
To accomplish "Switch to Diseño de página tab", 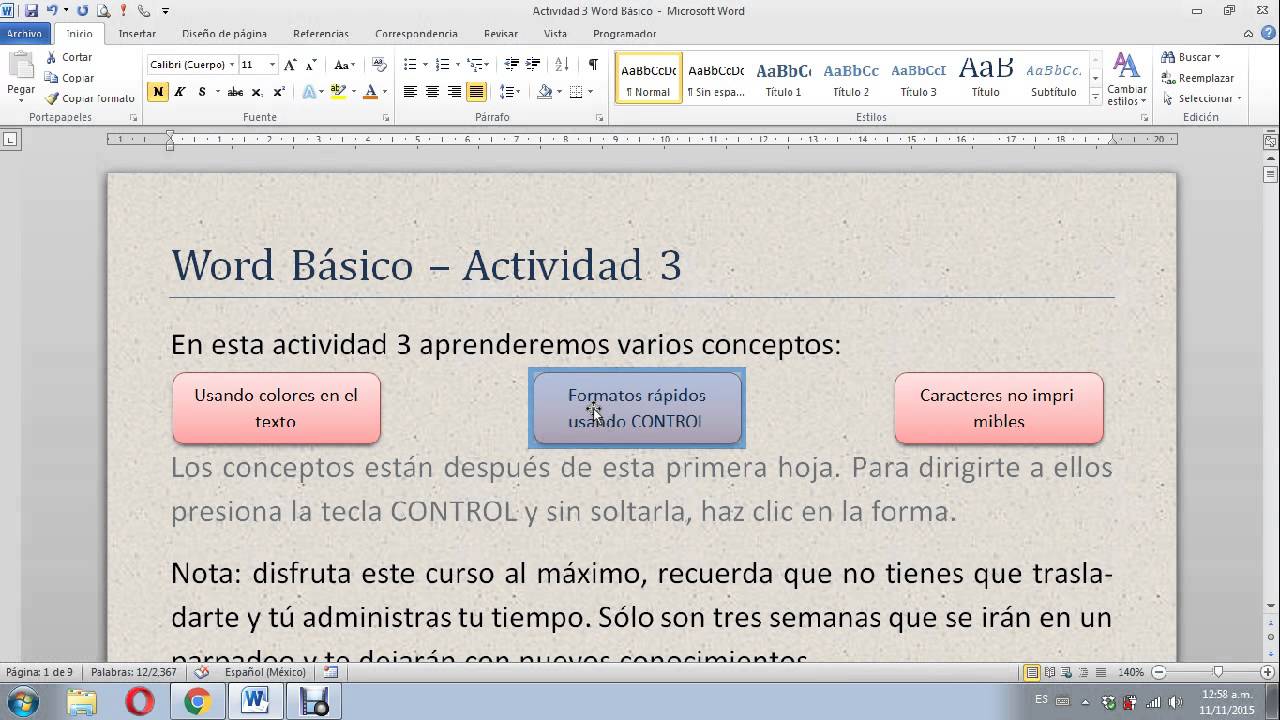I will pyautogui.click(x=224, y=34).
